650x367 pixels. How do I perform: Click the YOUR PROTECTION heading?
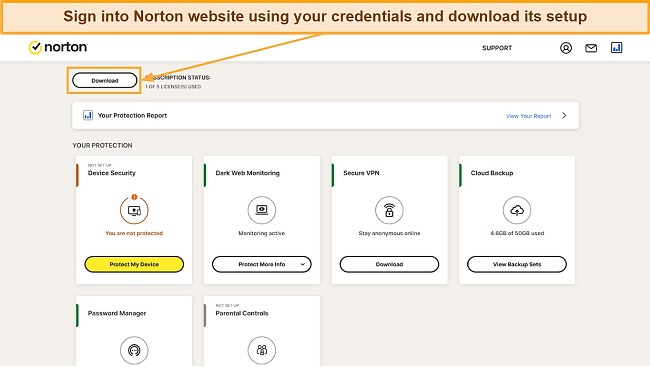[102, 146]
